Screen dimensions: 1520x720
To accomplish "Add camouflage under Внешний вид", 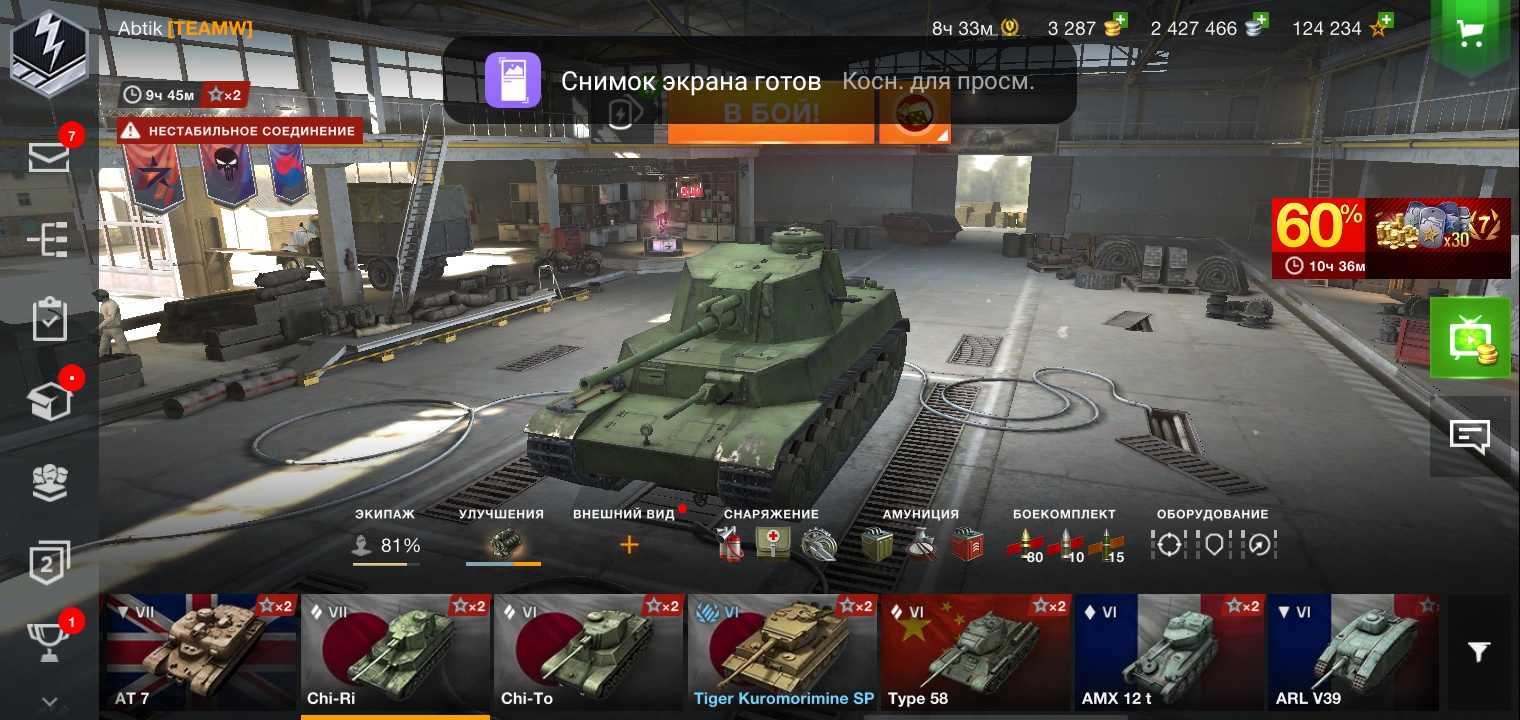I will click(629, 545).
